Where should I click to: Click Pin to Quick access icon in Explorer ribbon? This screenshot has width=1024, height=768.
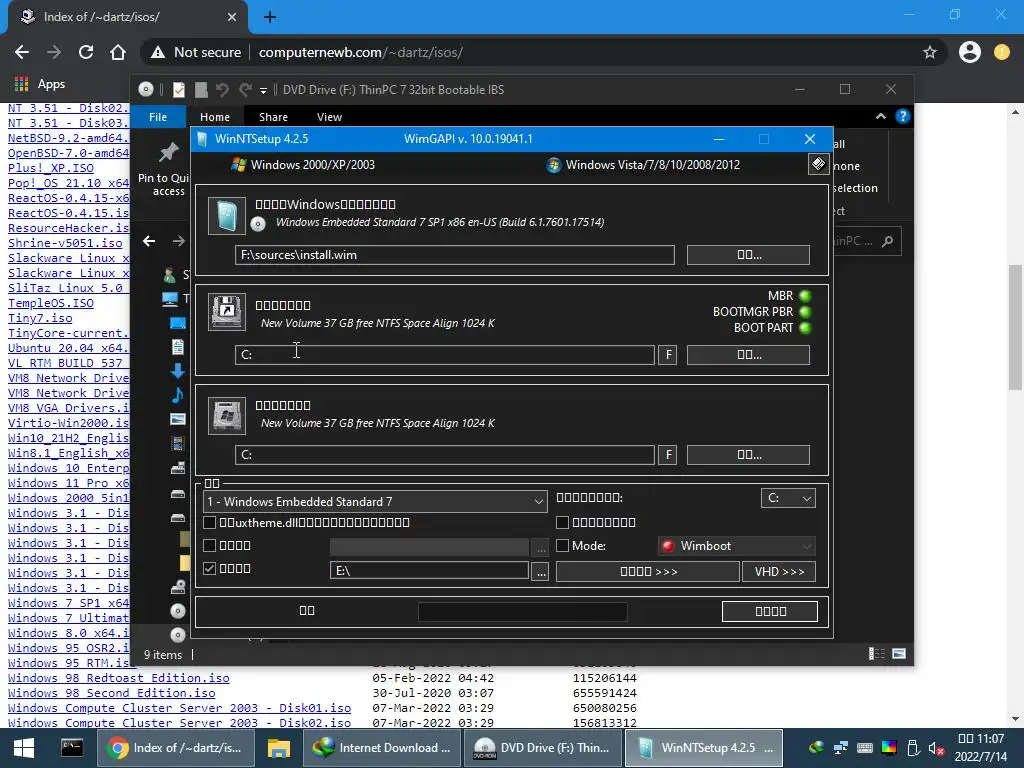click(168, 153)
